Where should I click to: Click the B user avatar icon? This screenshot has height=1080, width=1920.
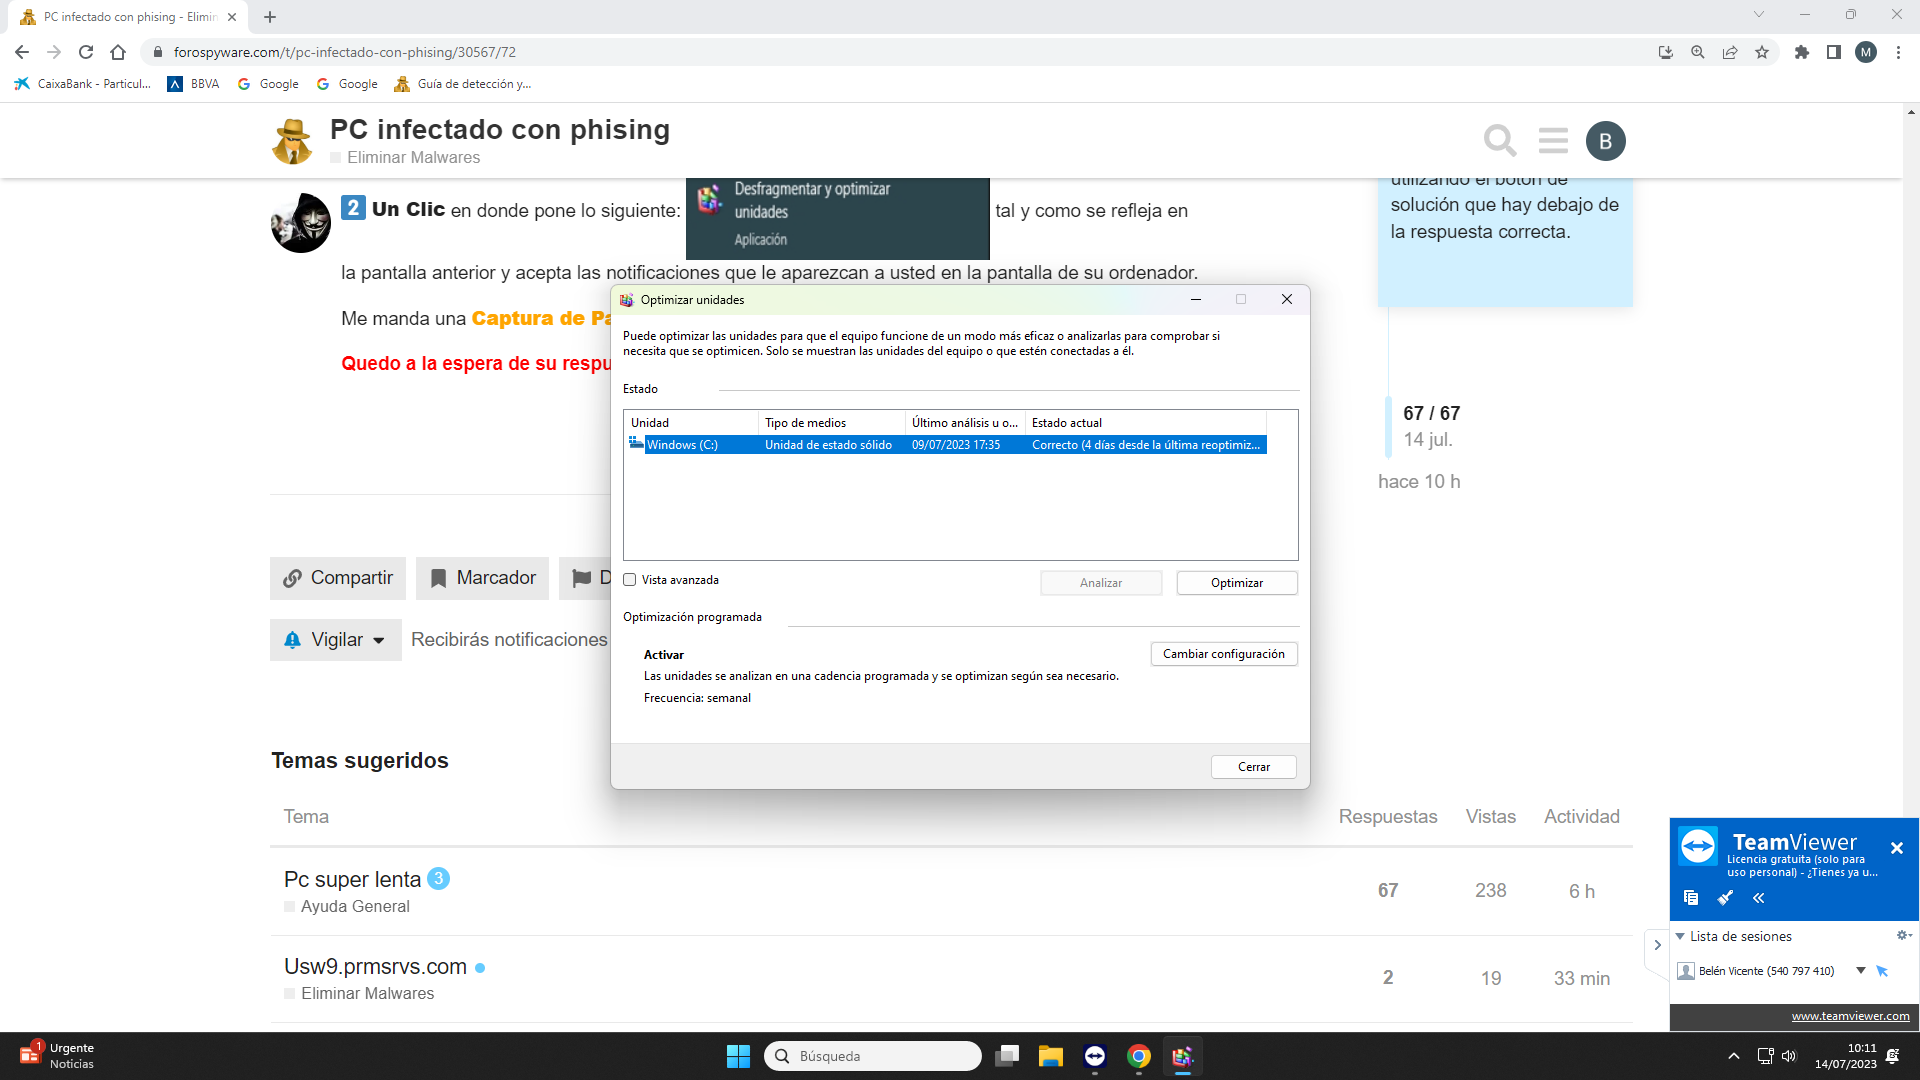(x=1605, y=141)
